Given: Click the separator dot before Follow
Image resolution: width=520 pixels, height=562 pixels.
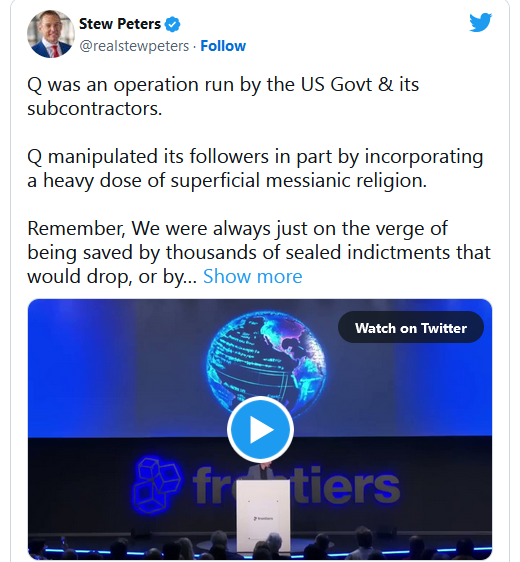Looking at the screenshot, I should 194,47.
